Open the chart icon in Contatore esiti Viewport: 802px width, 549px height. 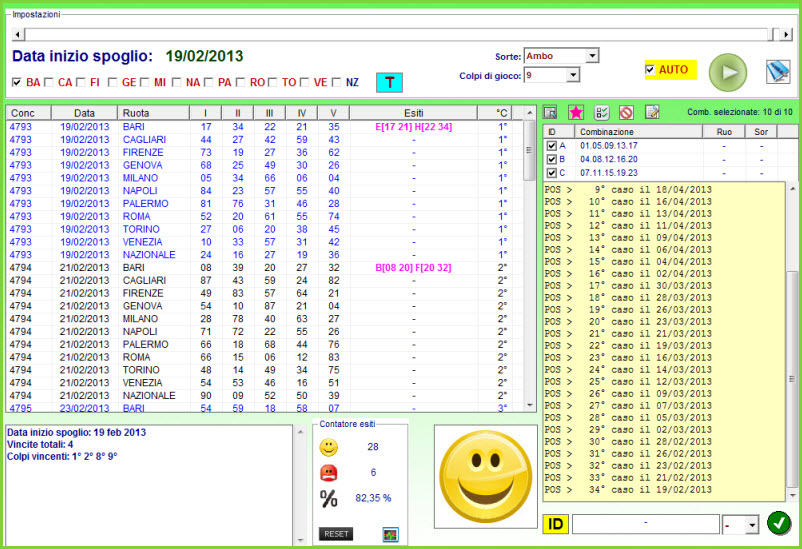(x=390, y=534)
